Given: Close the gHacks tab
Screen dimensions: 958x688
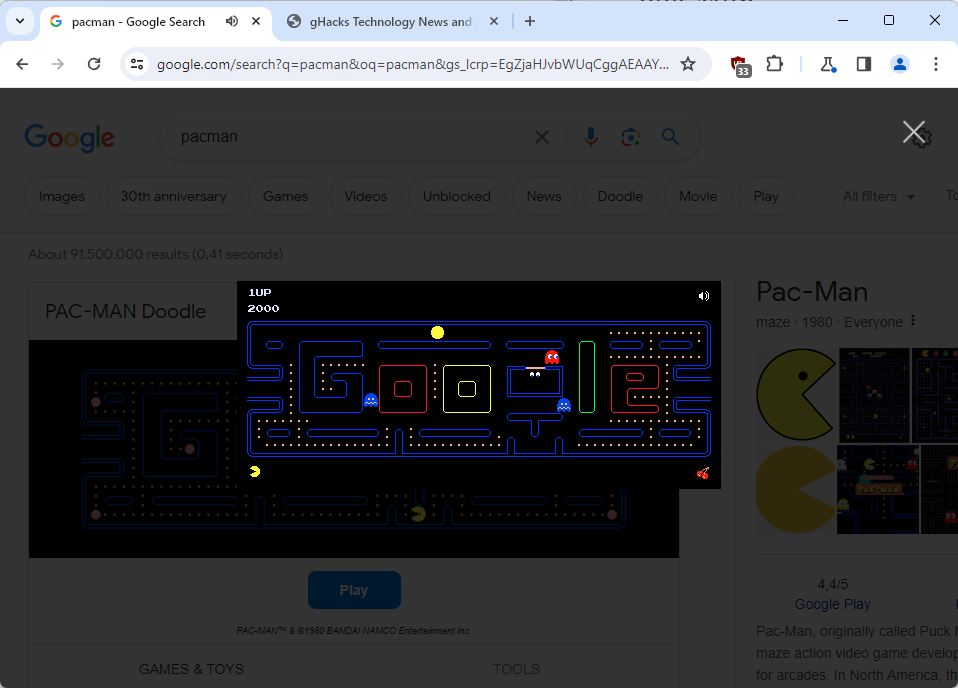Looking at the screenshot, I should (x=494, y=21).
